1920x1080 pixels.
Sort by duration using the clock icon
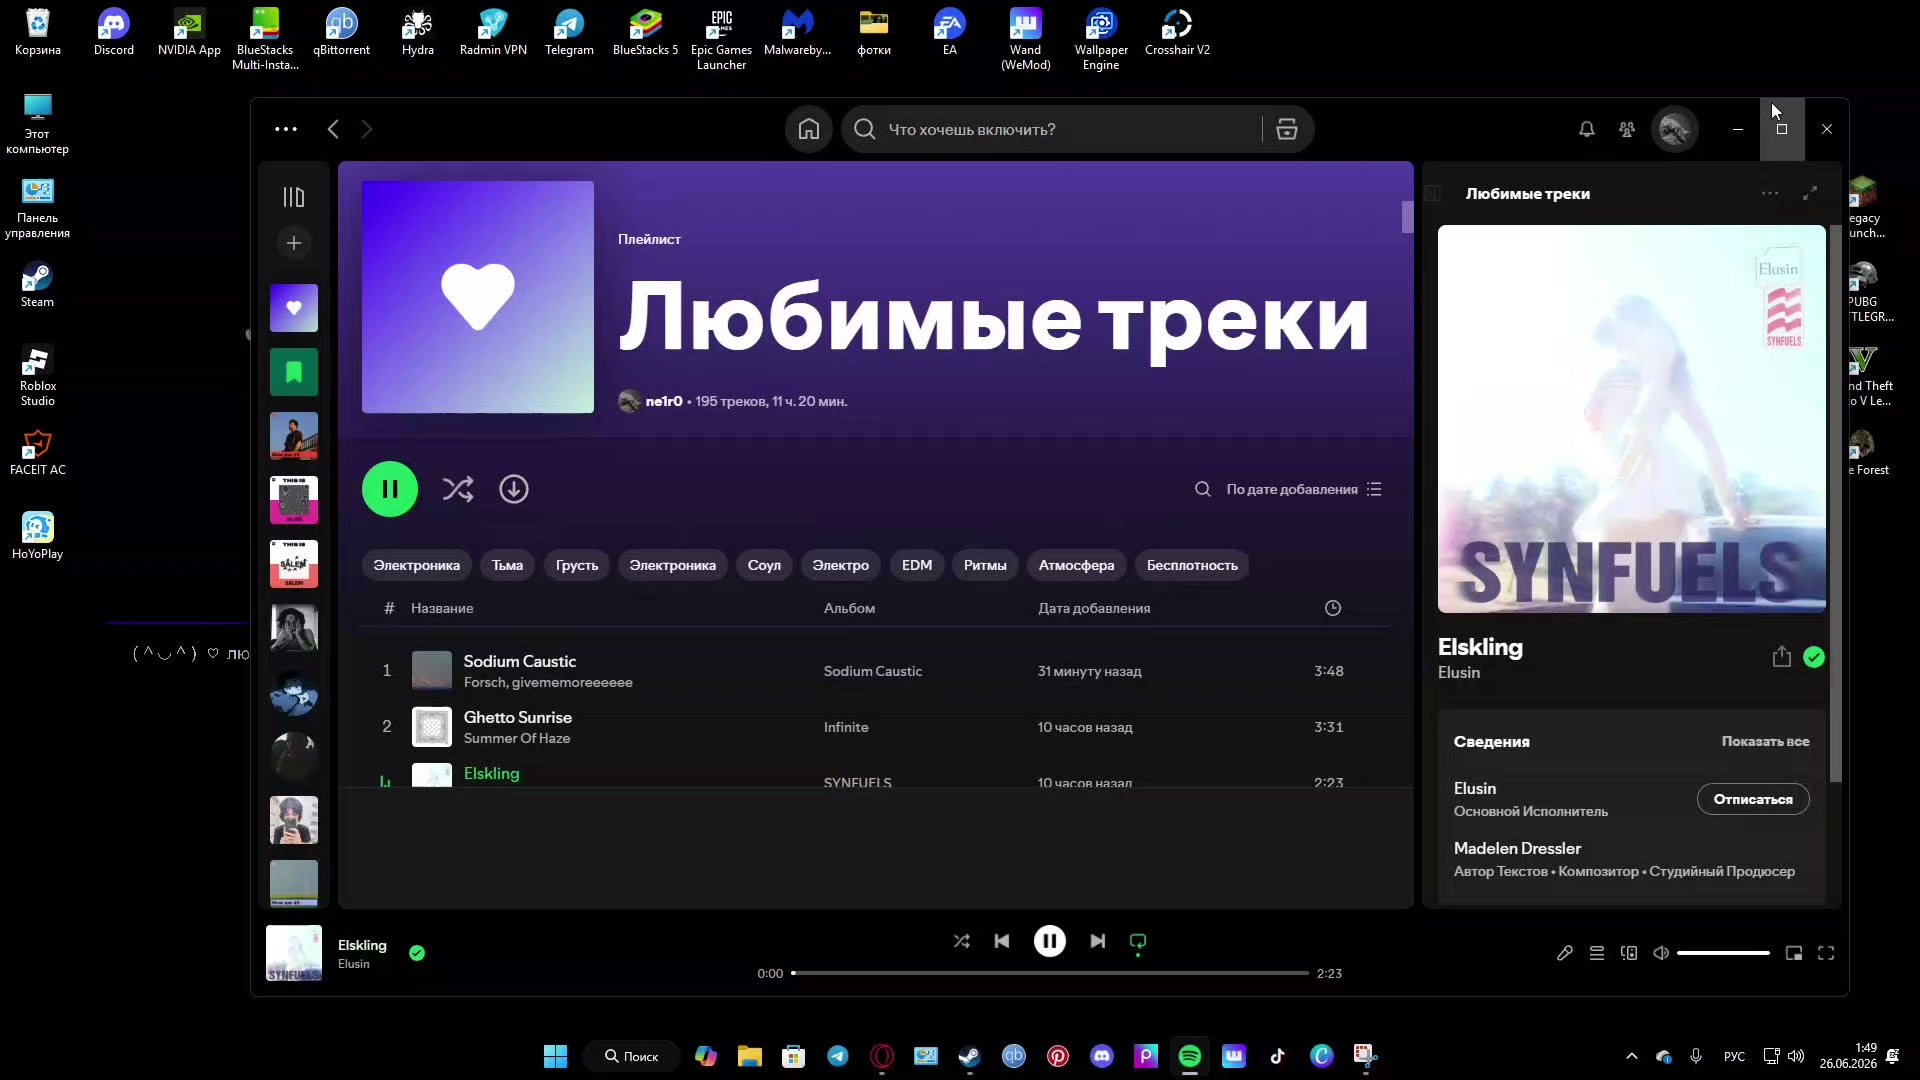(x=1333, y=608)
